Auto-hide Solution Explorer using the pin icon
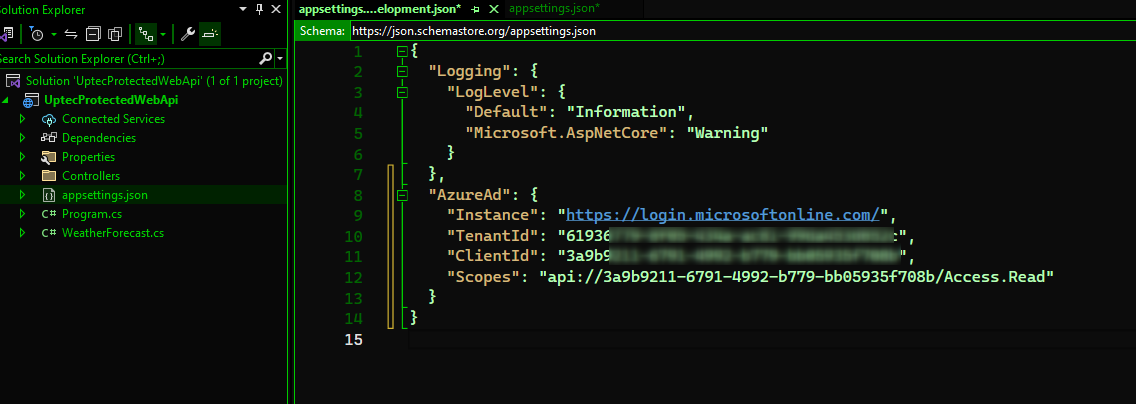The image size is (1136, 404). click(x=260, y=9)
